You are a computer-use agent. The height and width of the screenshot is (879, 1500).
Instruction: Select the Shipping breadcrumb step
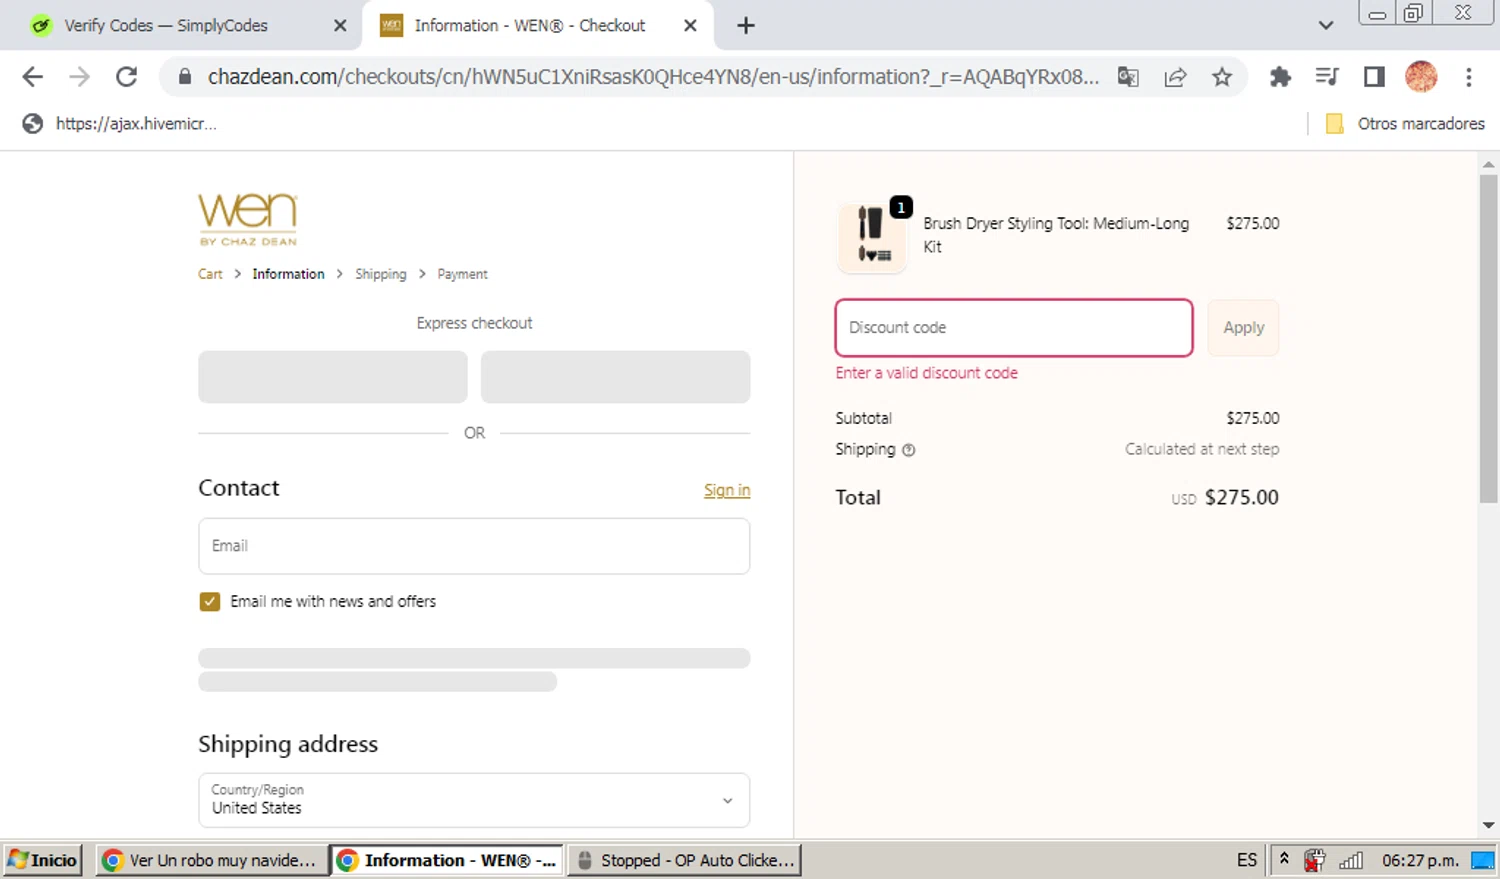pyautogui.click(x=381, y=274)
